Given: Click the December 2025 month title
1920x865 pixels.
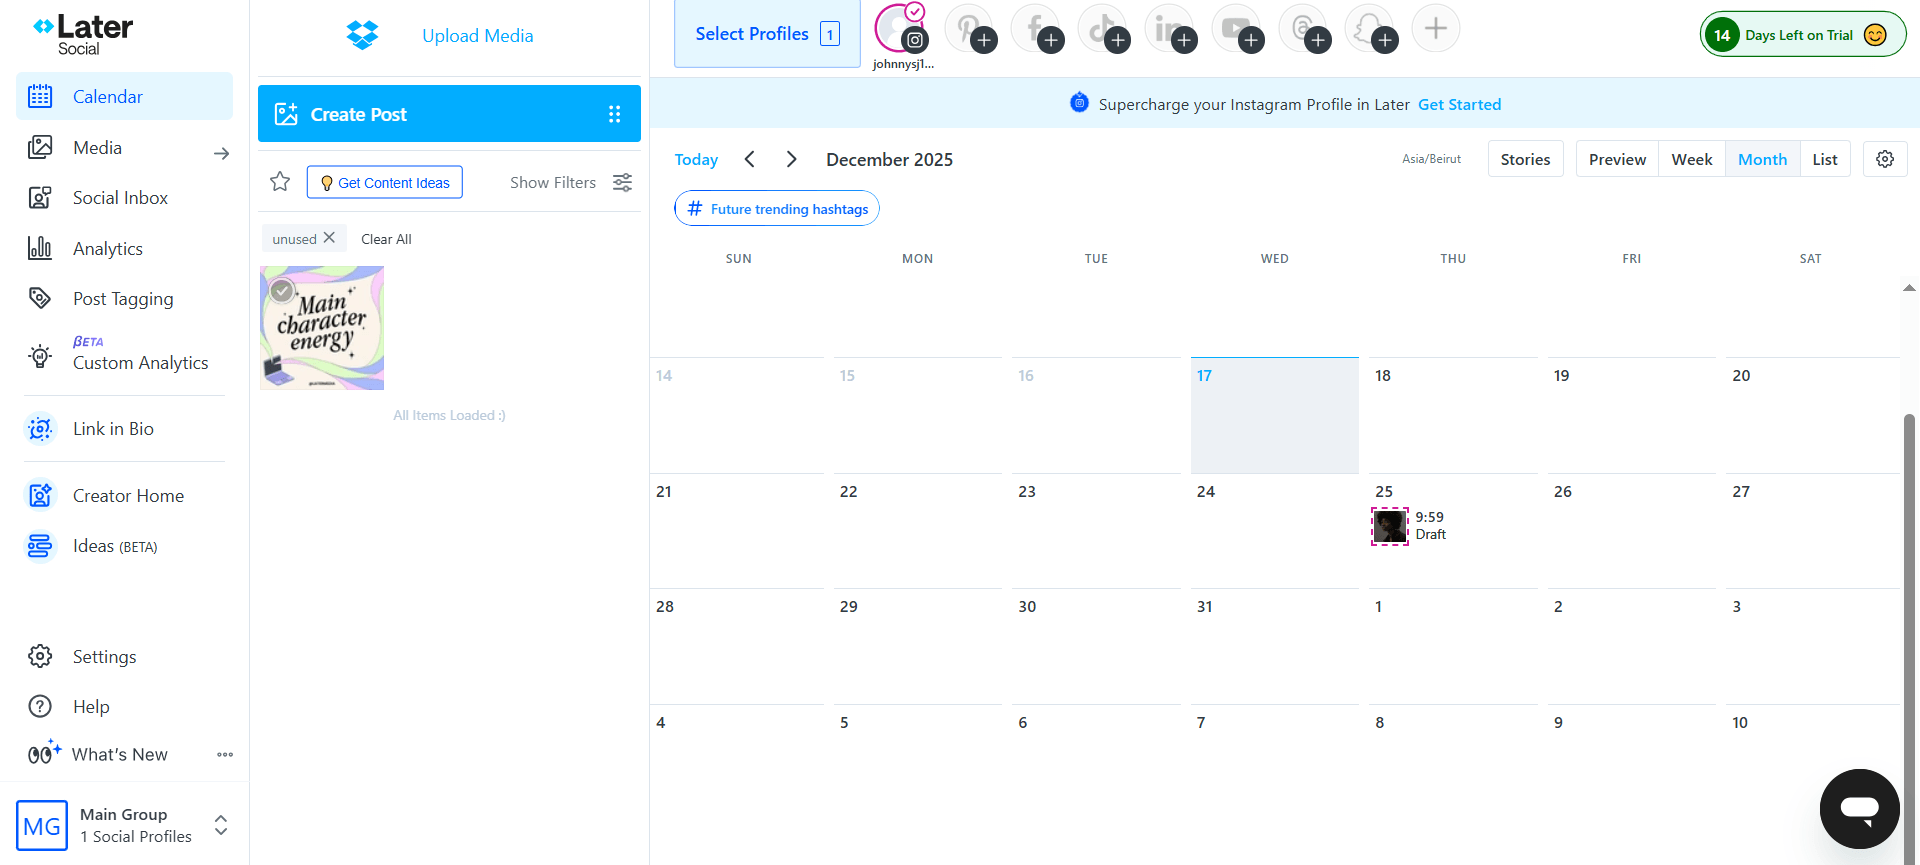Looking at the screenshot, I should tap(889, 159).
